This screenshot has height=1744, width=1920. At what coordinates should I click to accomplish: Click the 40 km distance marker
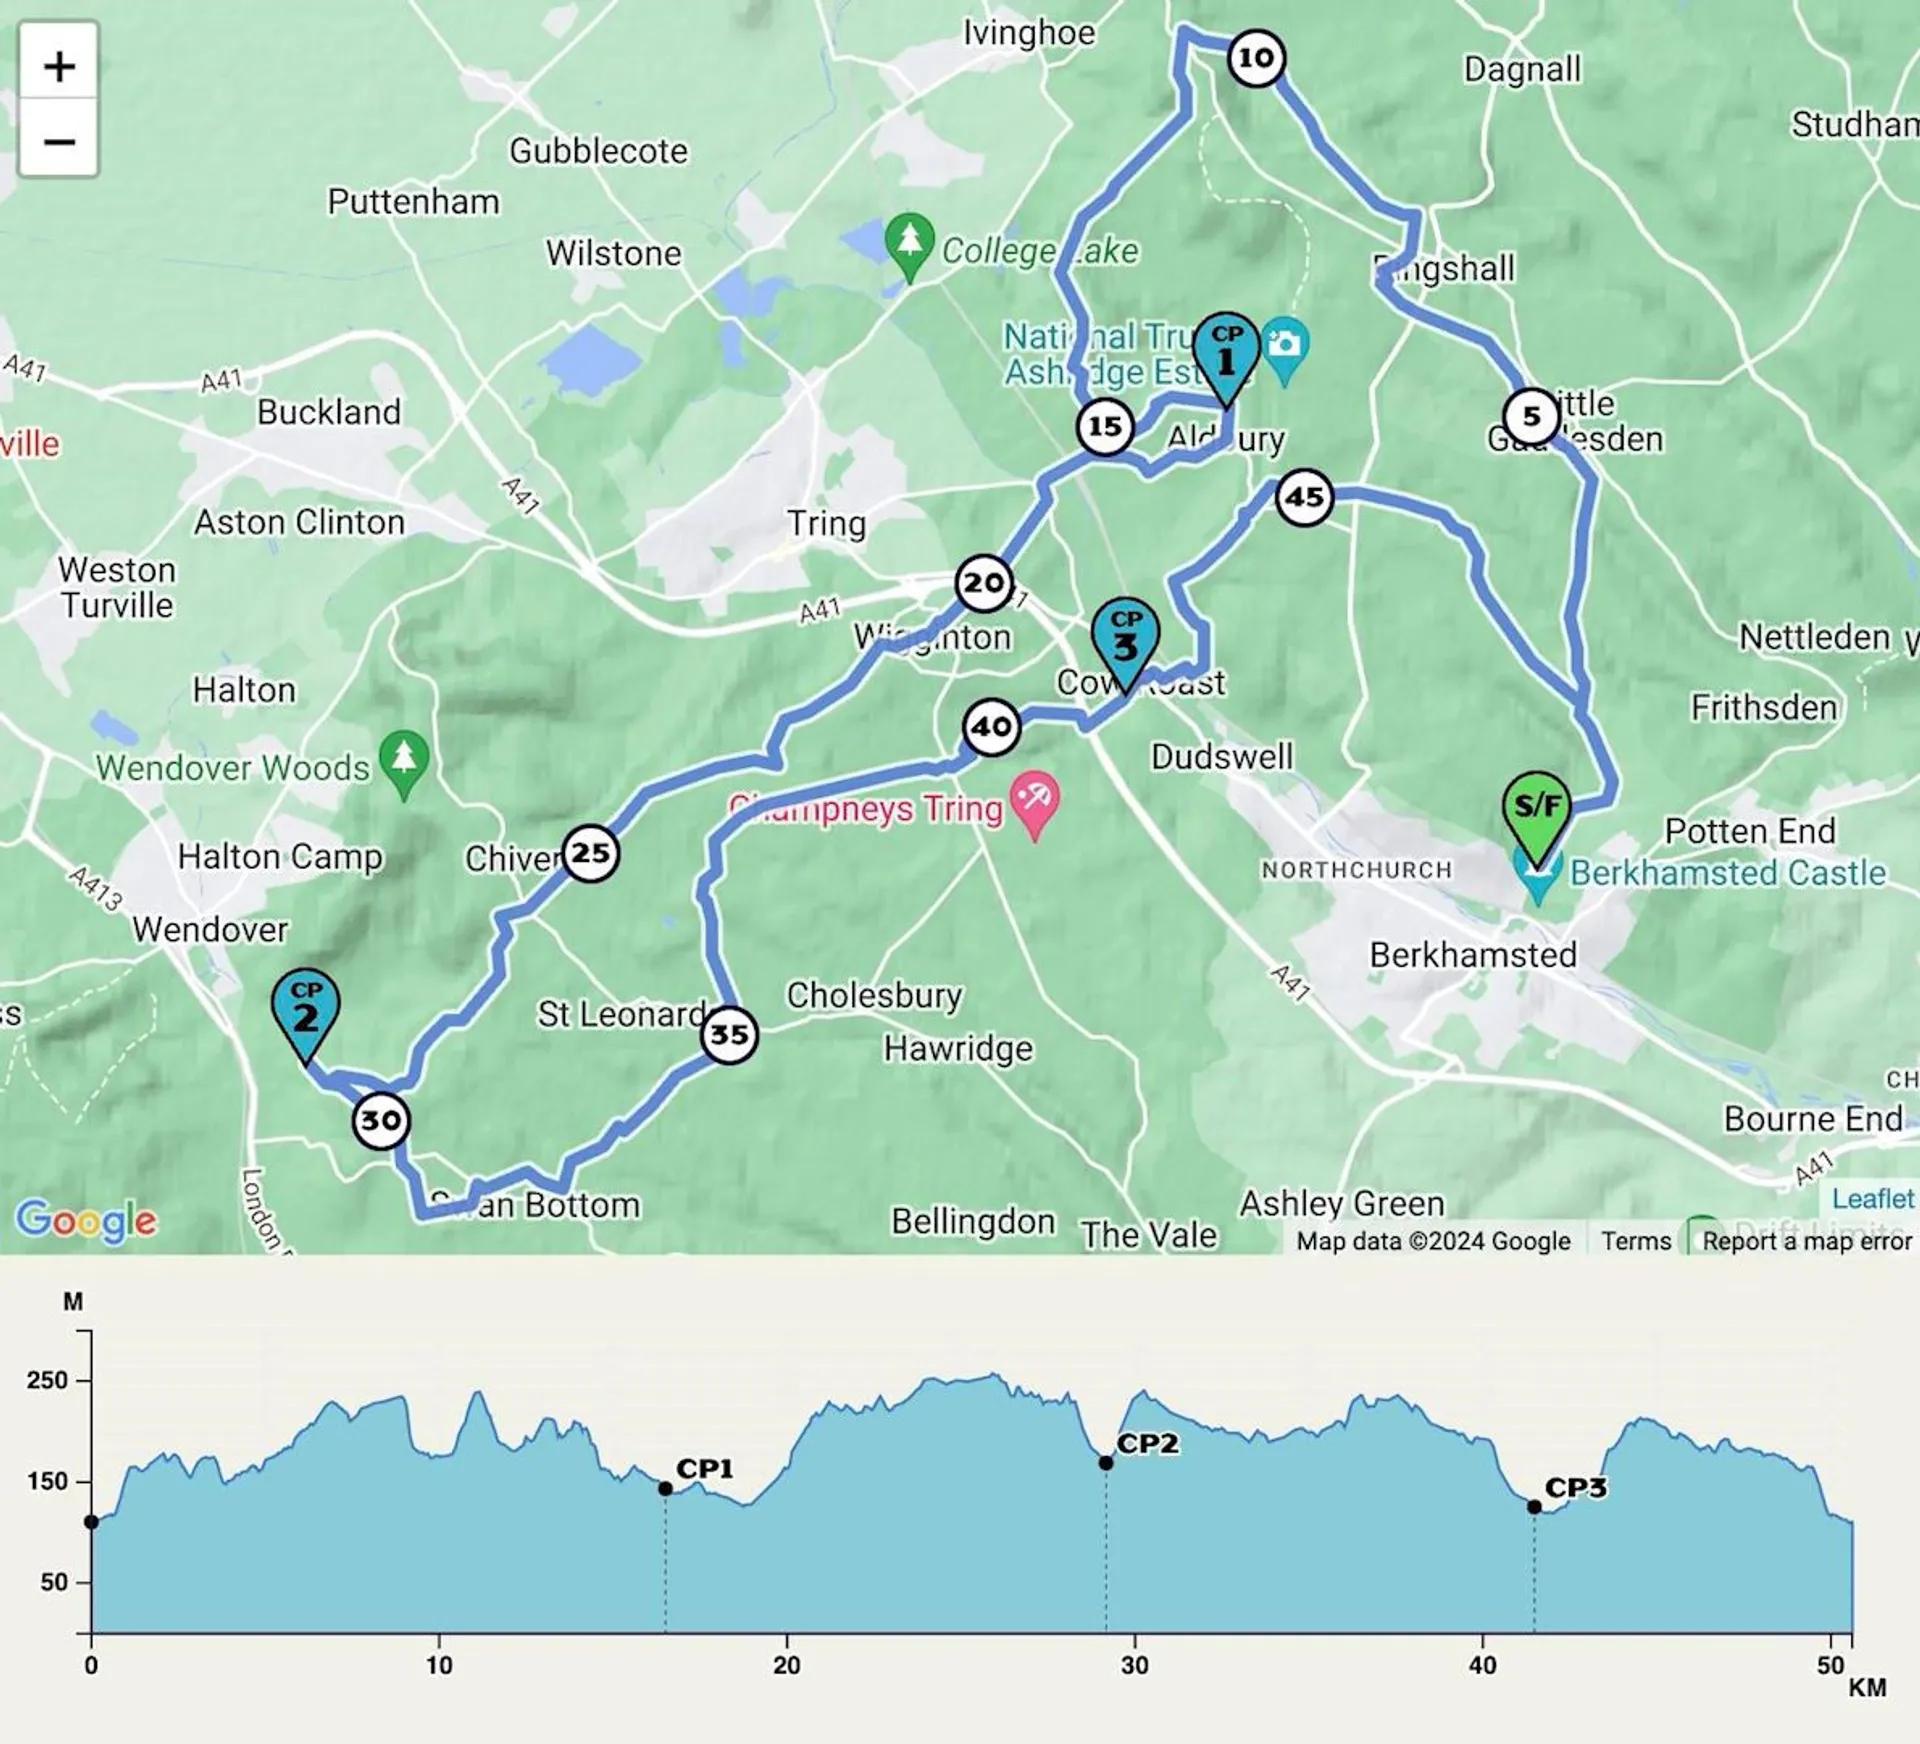(992, 727)
